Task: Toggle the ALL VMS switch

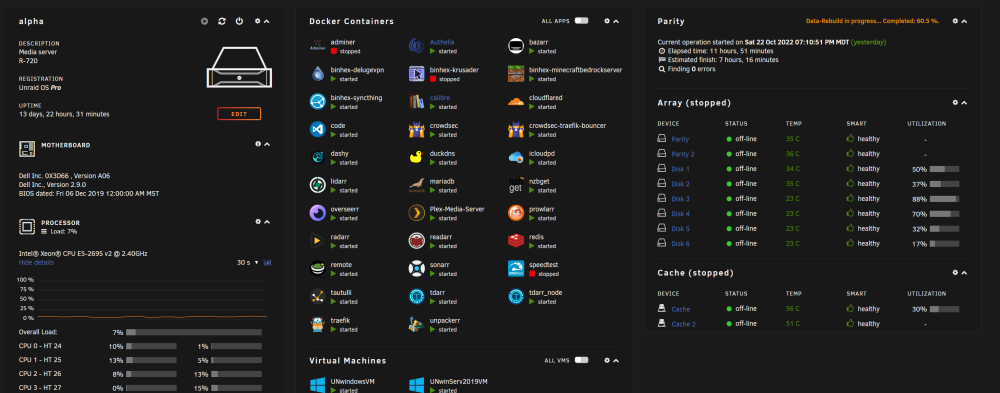Action: point(581,360)
